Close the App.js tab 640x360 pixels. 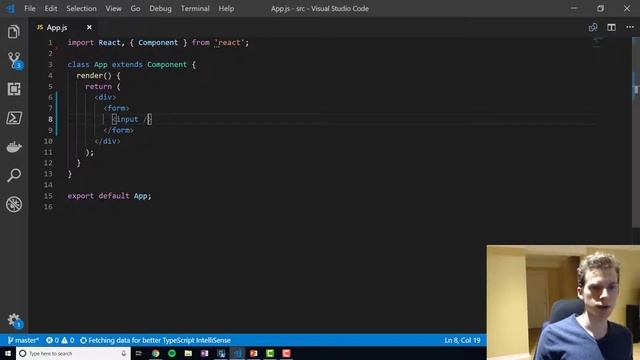click(89, 27)
